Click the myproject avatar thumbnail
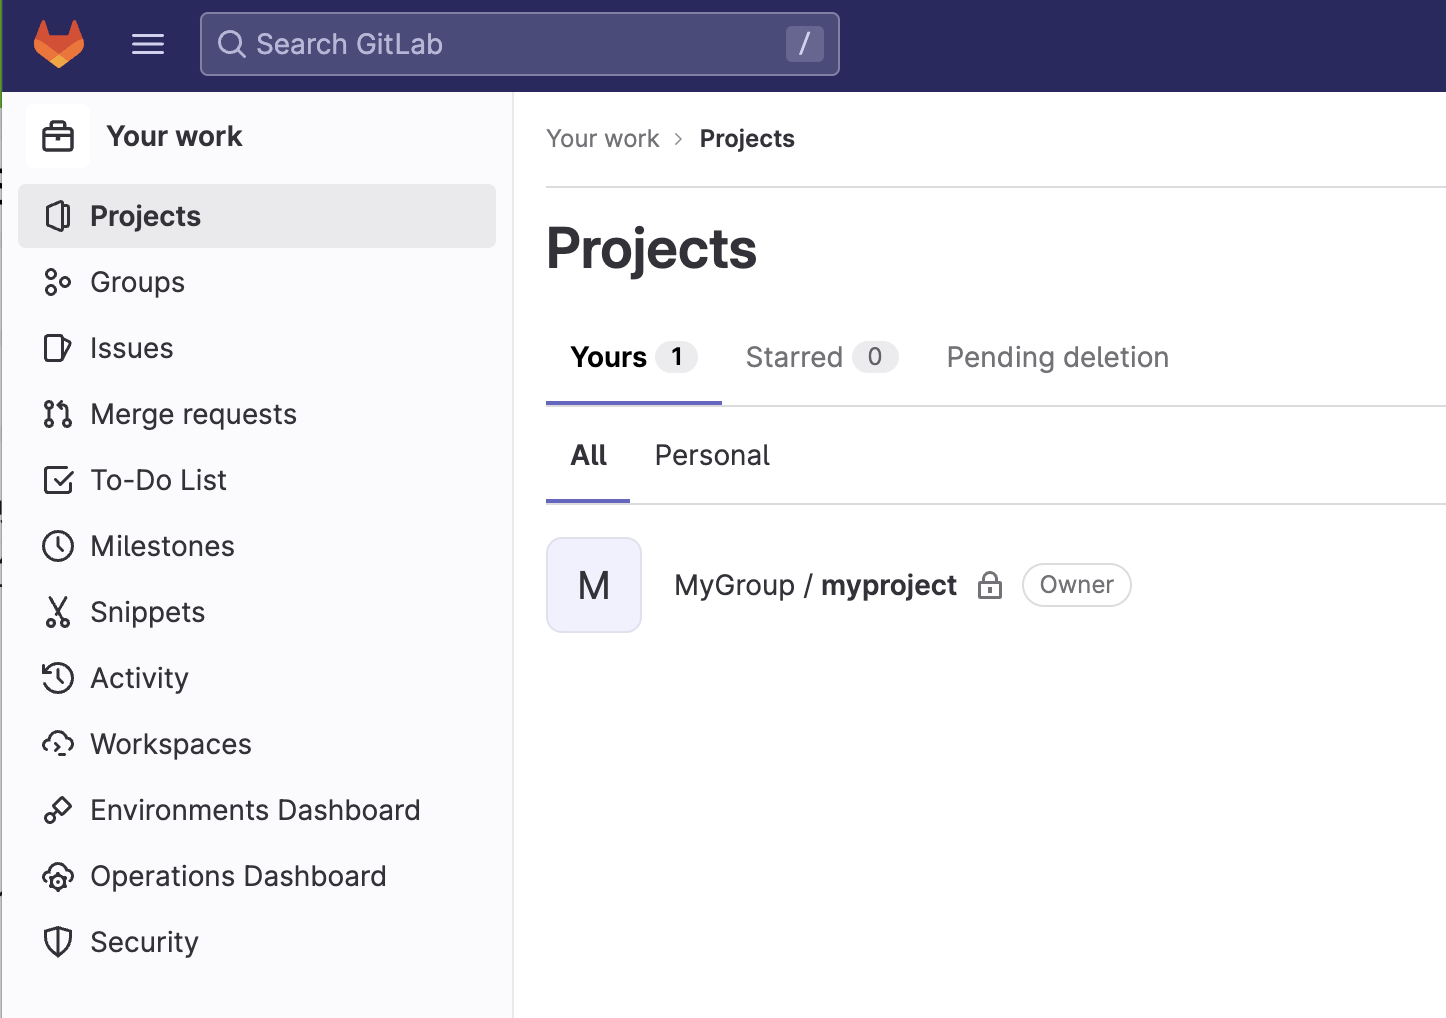Image resolution: width=1446 pixels, height=1018 pixels. tap(593, 585)
